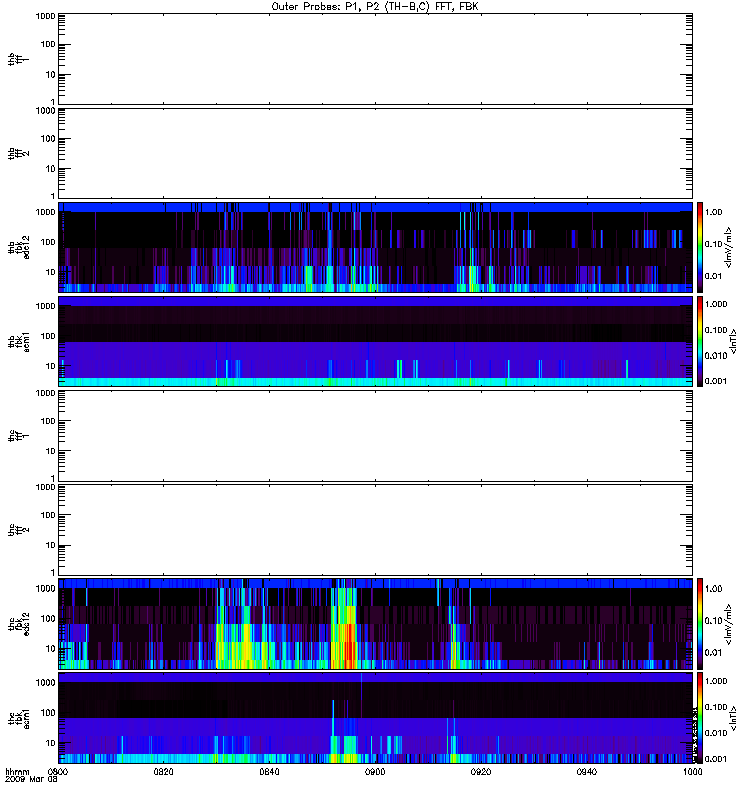Select the empty thb fff 1 panel
Screen dimensions: 750x800
click(376, 59)
